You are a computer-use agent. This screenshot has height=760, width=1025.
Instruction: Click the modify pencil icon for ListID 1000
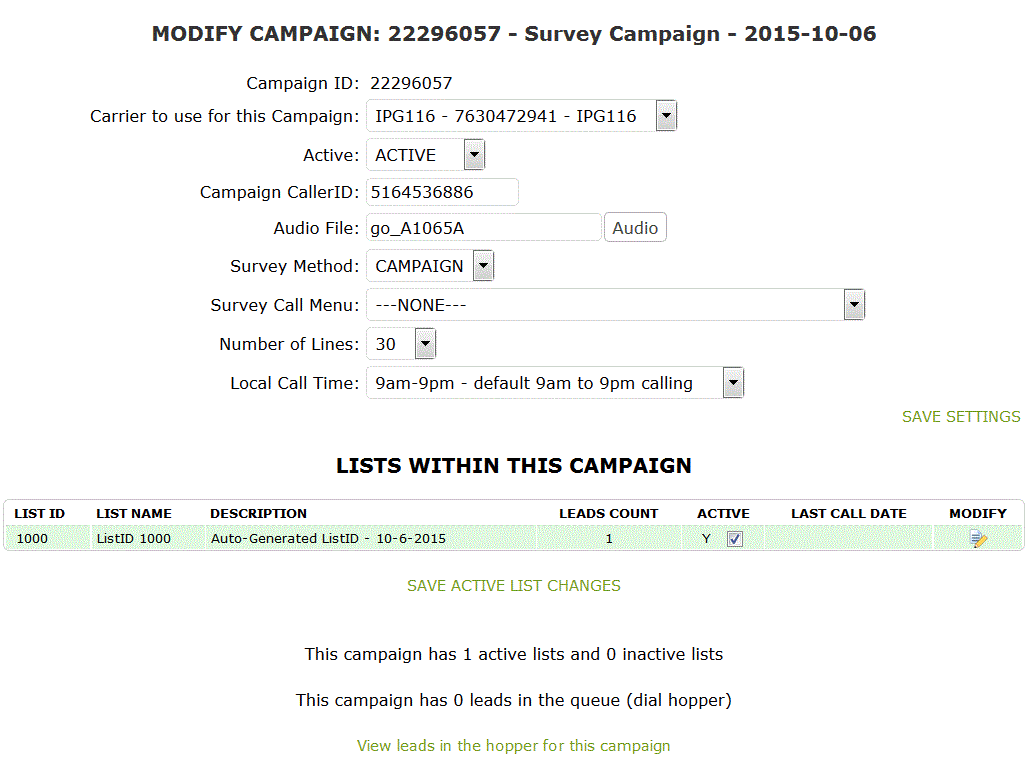point(978,539)
